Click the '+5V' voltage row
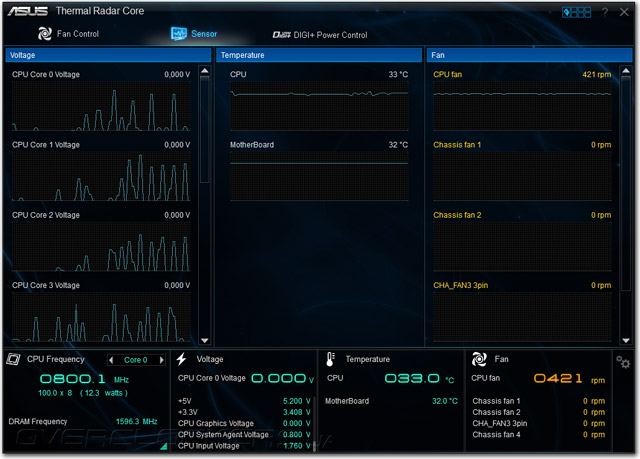The width and height of the screenshot is (640, 459). (x=244, y=401)
